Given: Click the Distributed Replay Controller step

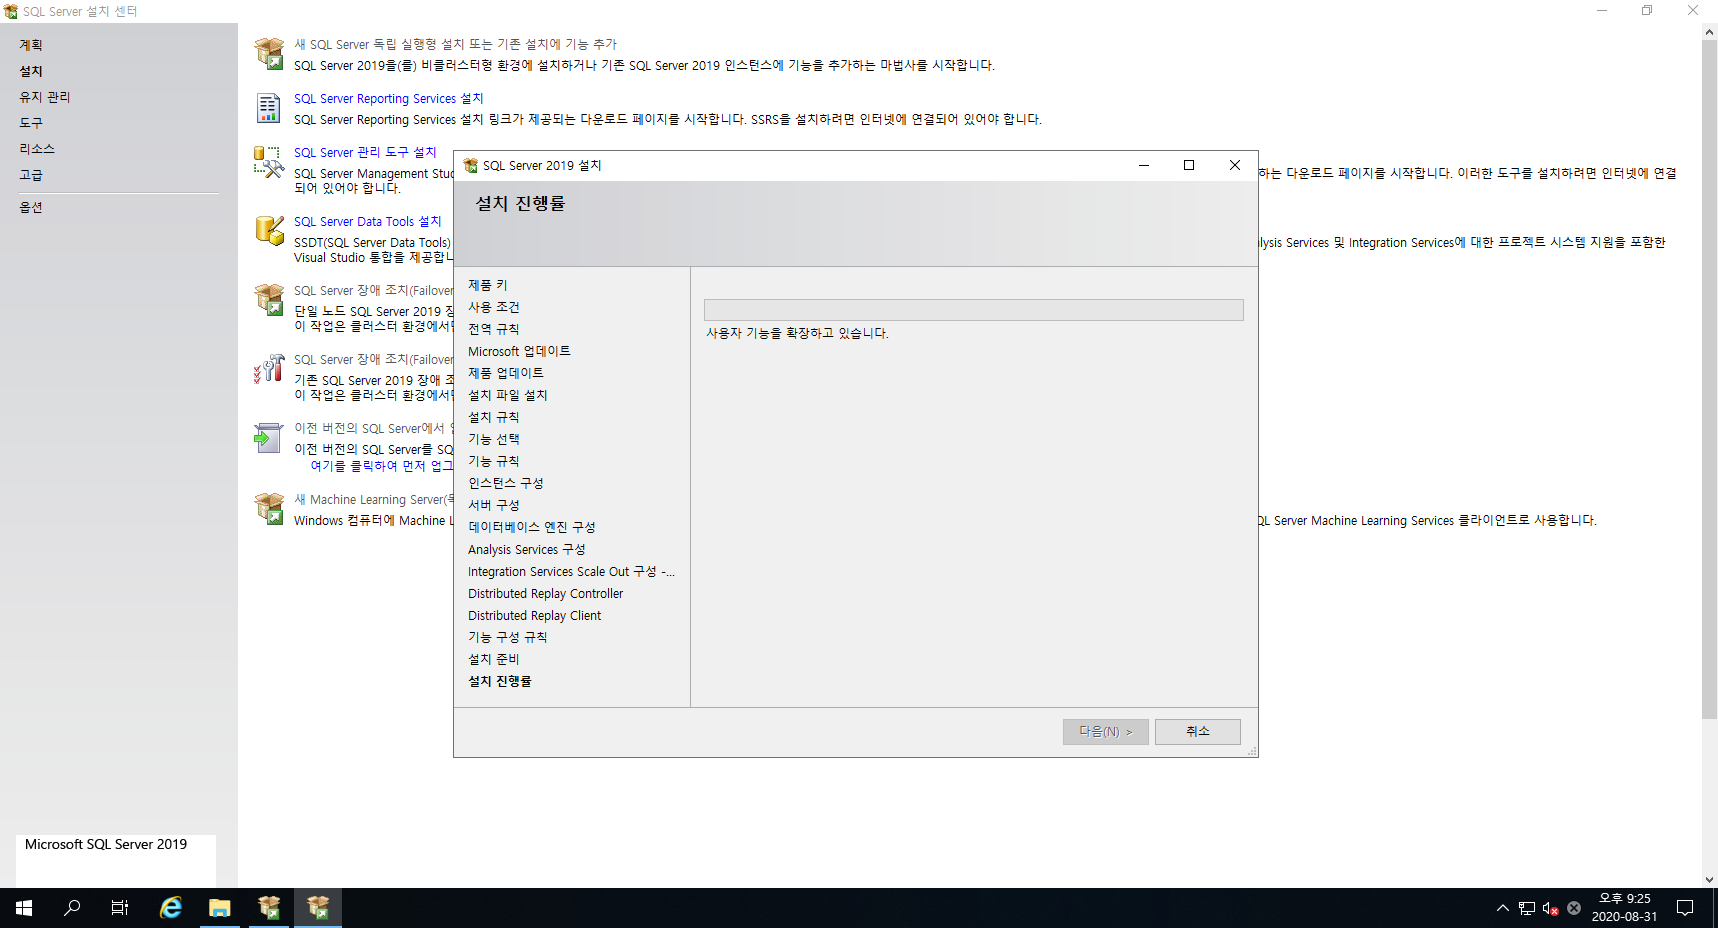Looking at the screenshot, I should click(546, 593).
